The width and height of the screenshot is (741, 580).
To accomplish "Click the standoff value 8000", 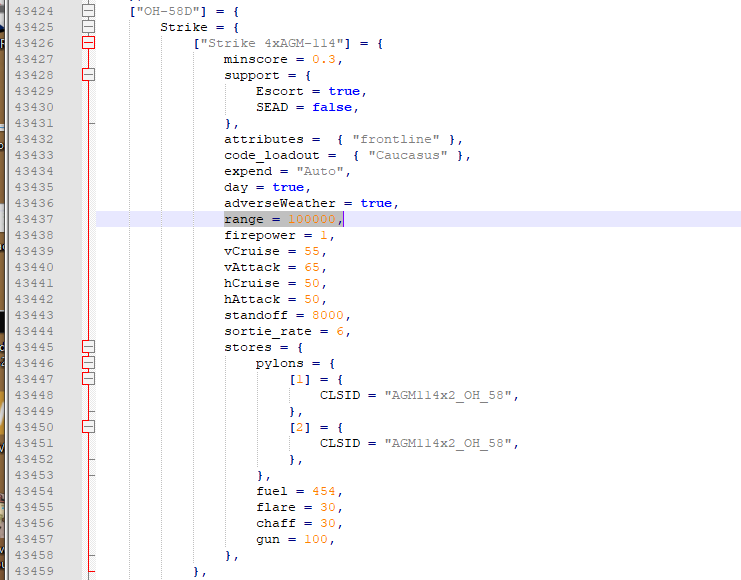I will pyautogui.click(x=328, y=315).
